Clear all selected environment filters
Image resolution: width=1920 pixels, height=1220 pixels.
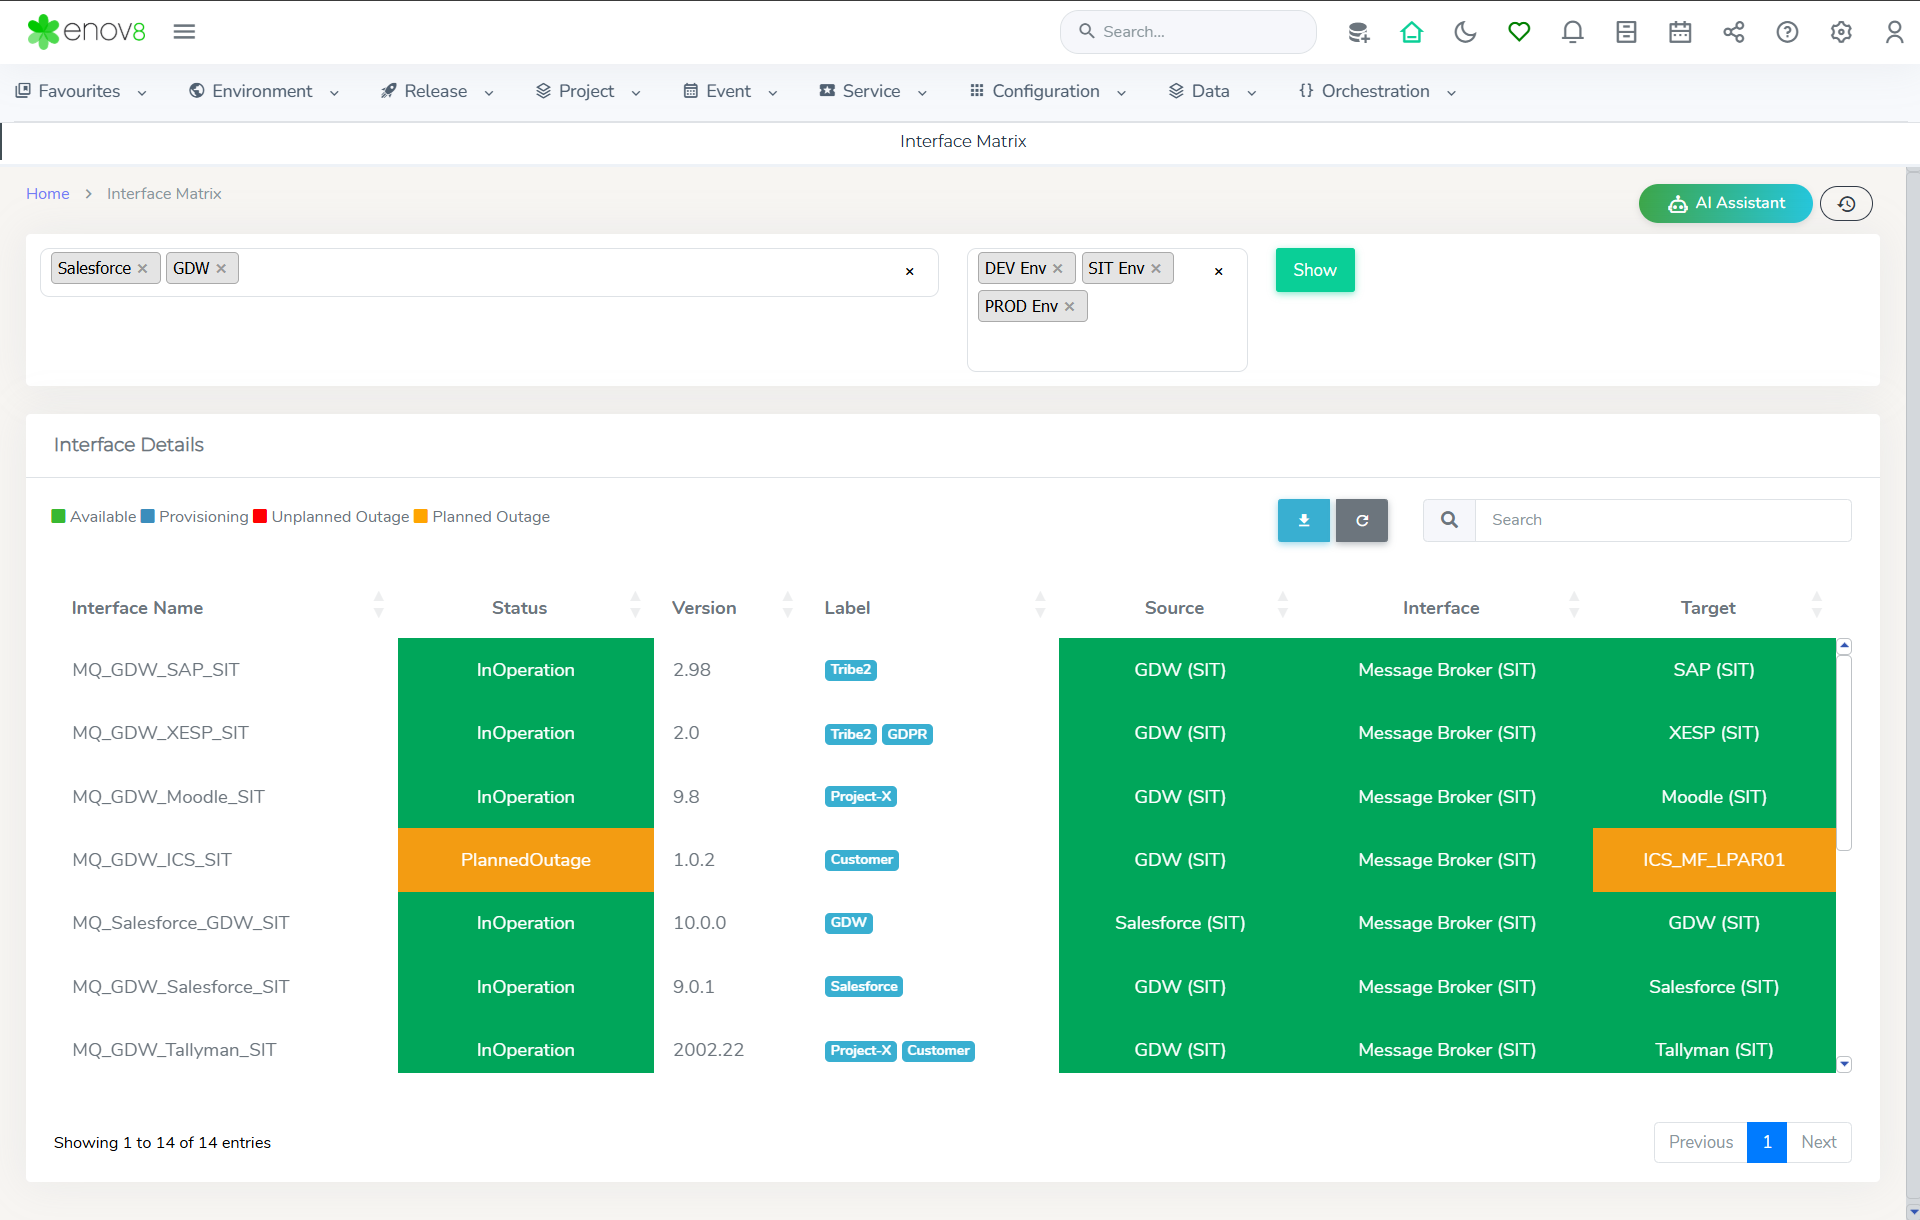click(1218, 271)
